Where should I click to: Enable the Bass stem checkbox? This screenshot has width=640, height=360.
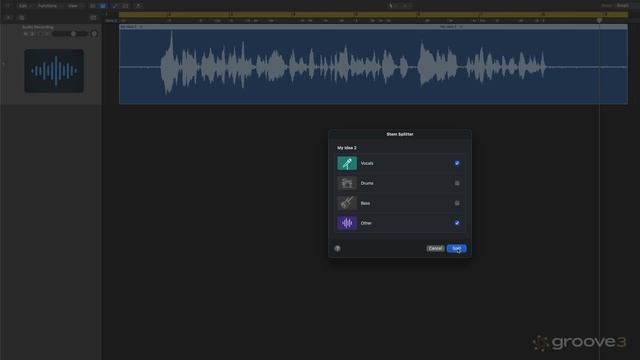pyautogui.click(x=457, y=203)
